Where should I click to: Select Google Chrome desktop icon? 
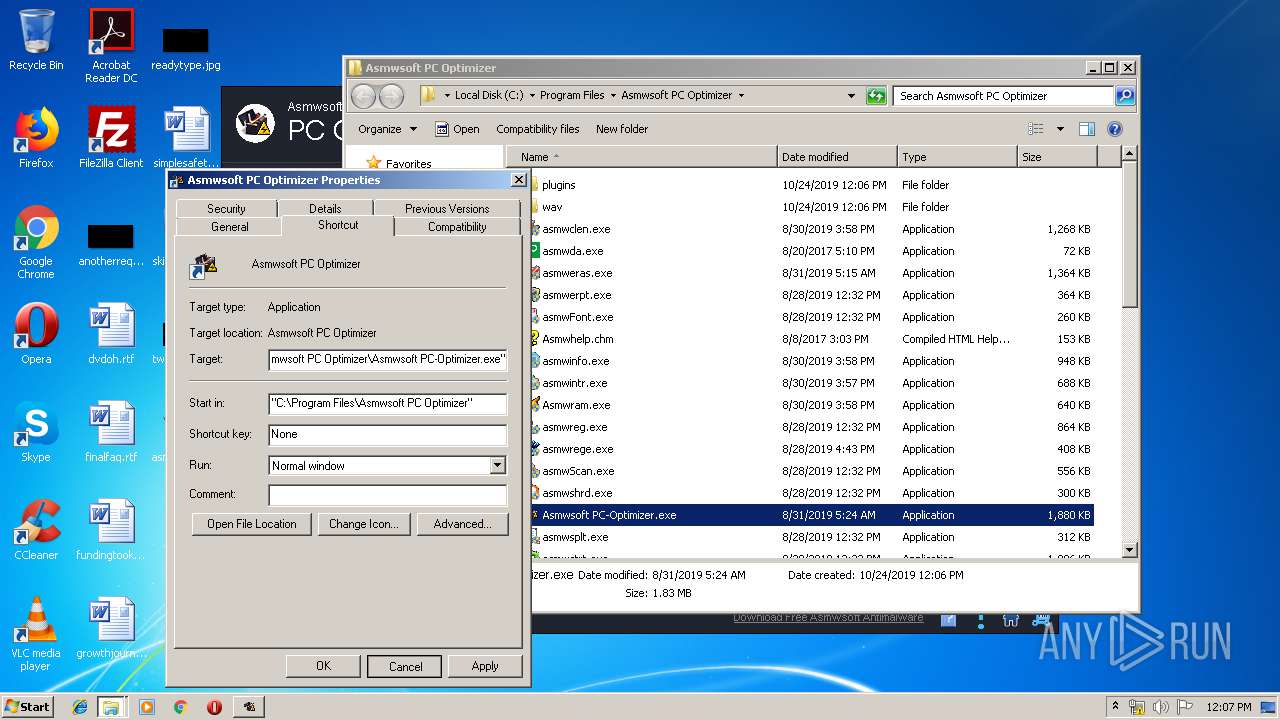(x=36, y=242)
